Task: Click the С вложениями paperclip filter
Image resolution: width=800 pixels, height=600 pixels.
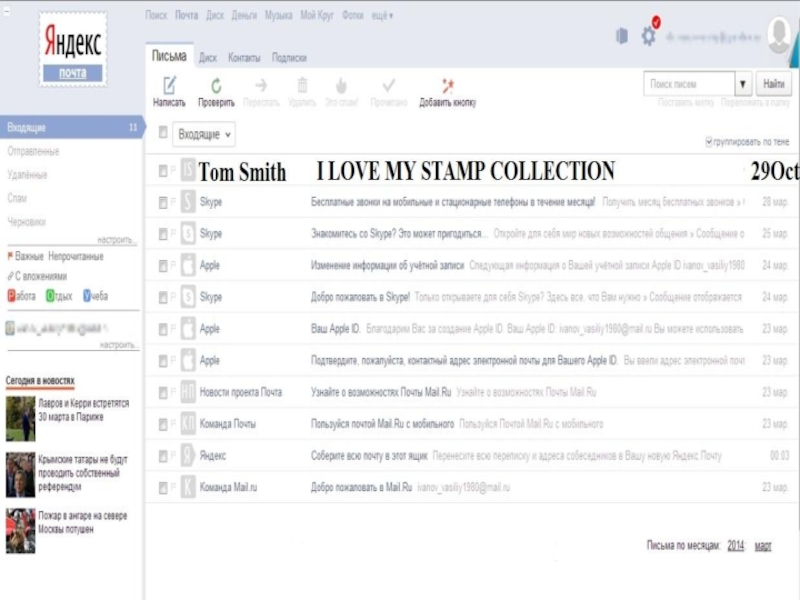Action: (37, 277)
